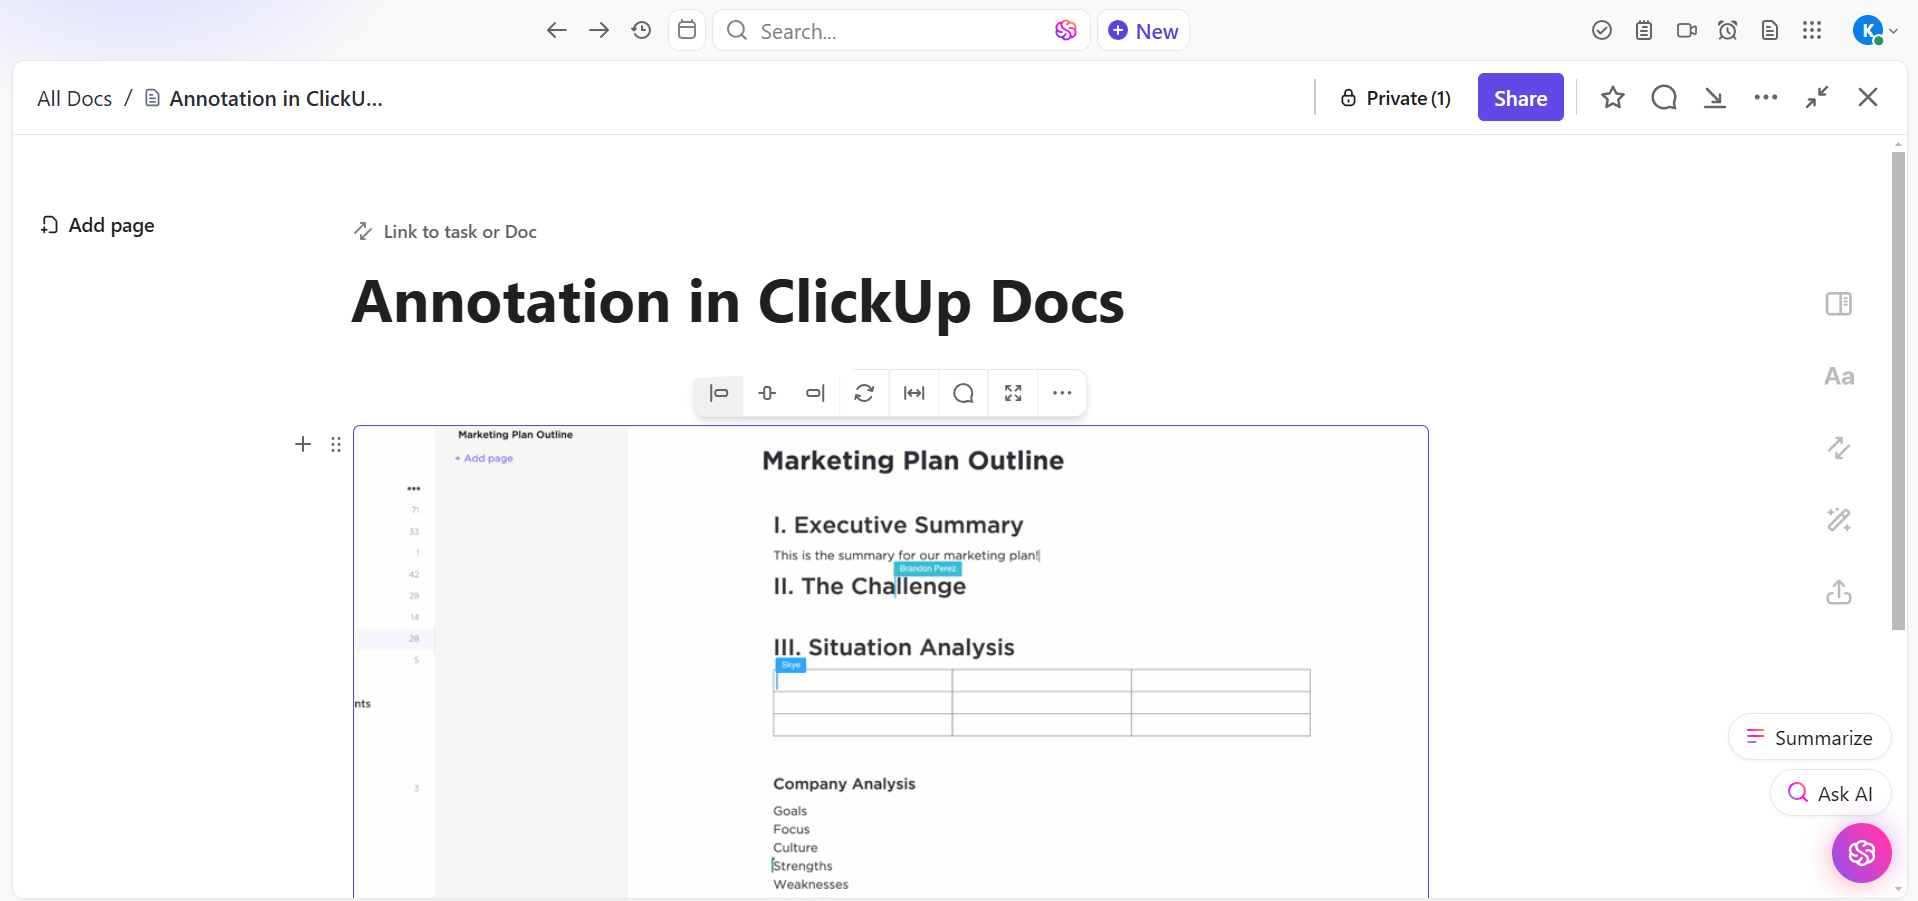Image resolution: width=1918 pixels, height=901 pixels.
Task: Click the Search field
Action: coord(900,31)
